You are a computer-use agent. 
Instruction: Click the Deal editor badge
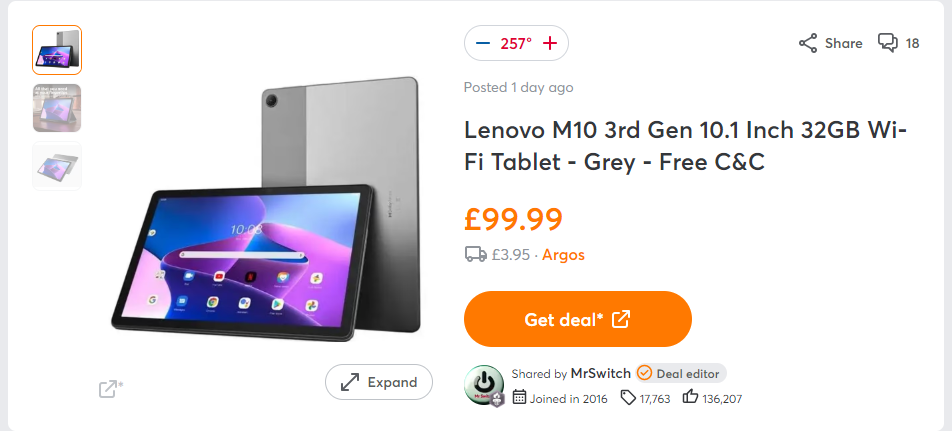[680, 373]
